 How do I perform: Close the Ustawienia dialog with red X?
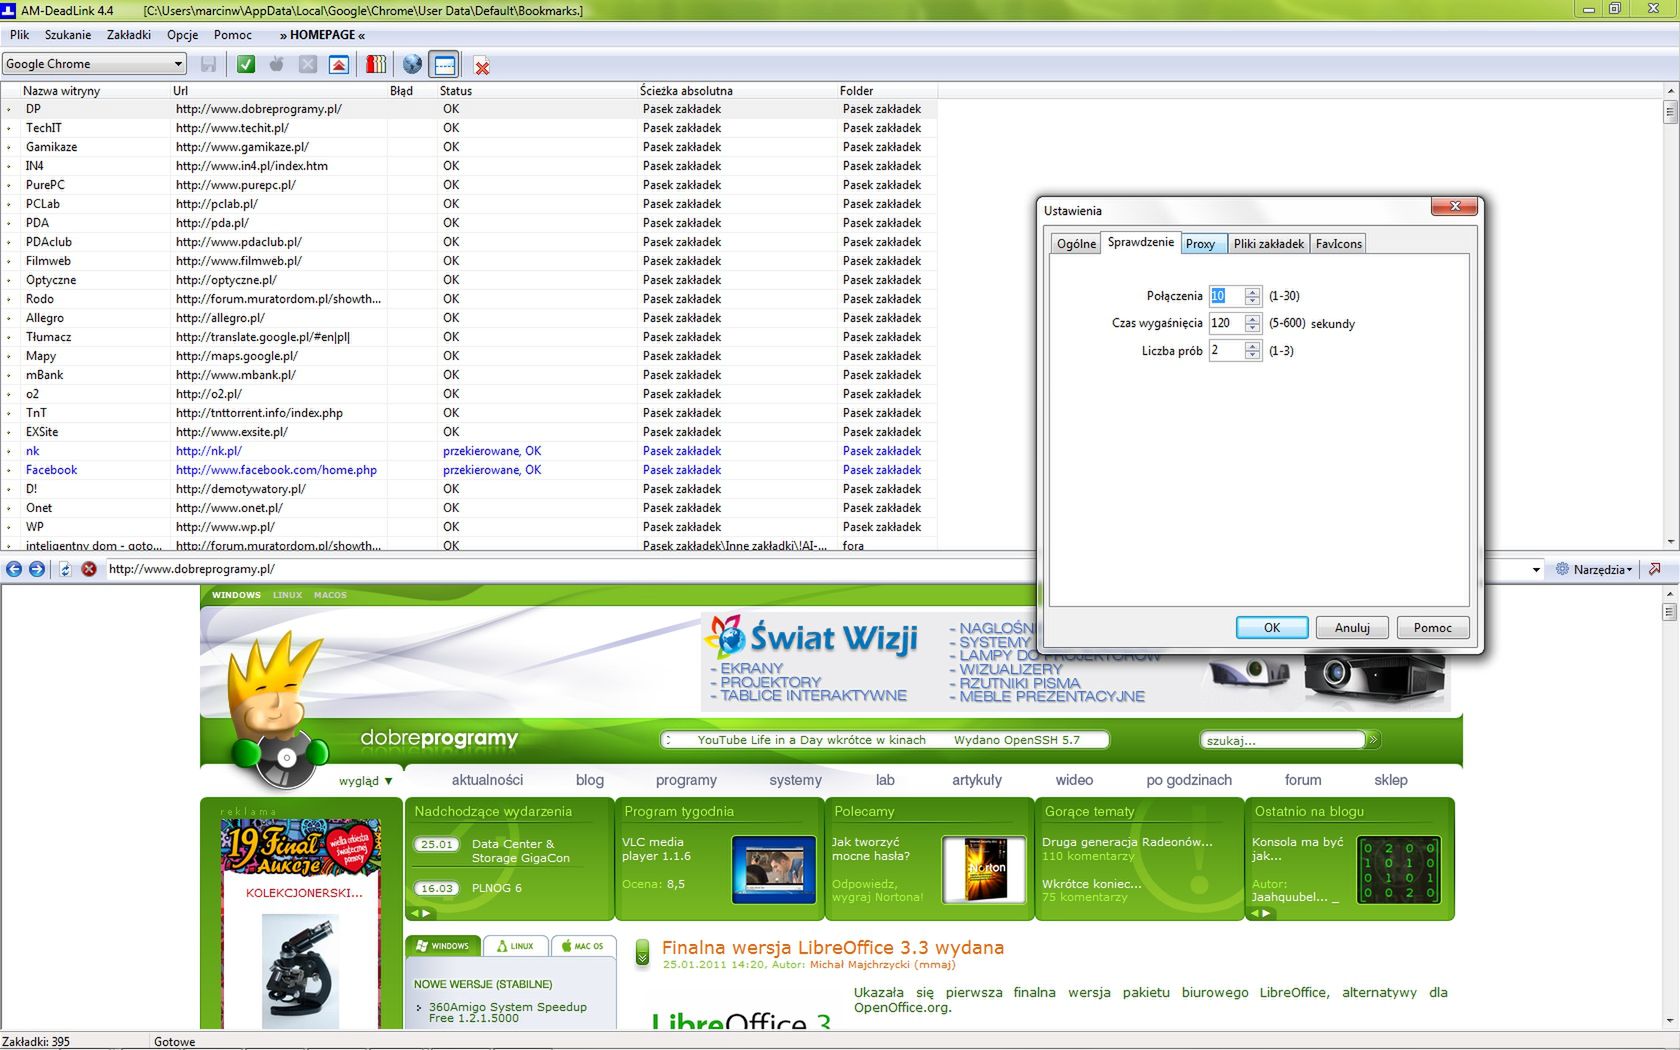pyautogui.click(x=1455, y=206)
